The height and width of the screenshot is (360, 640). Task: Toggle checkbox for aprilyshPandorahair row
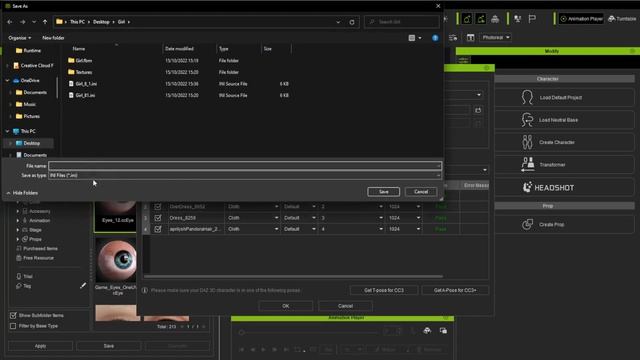tap(158, 229)
